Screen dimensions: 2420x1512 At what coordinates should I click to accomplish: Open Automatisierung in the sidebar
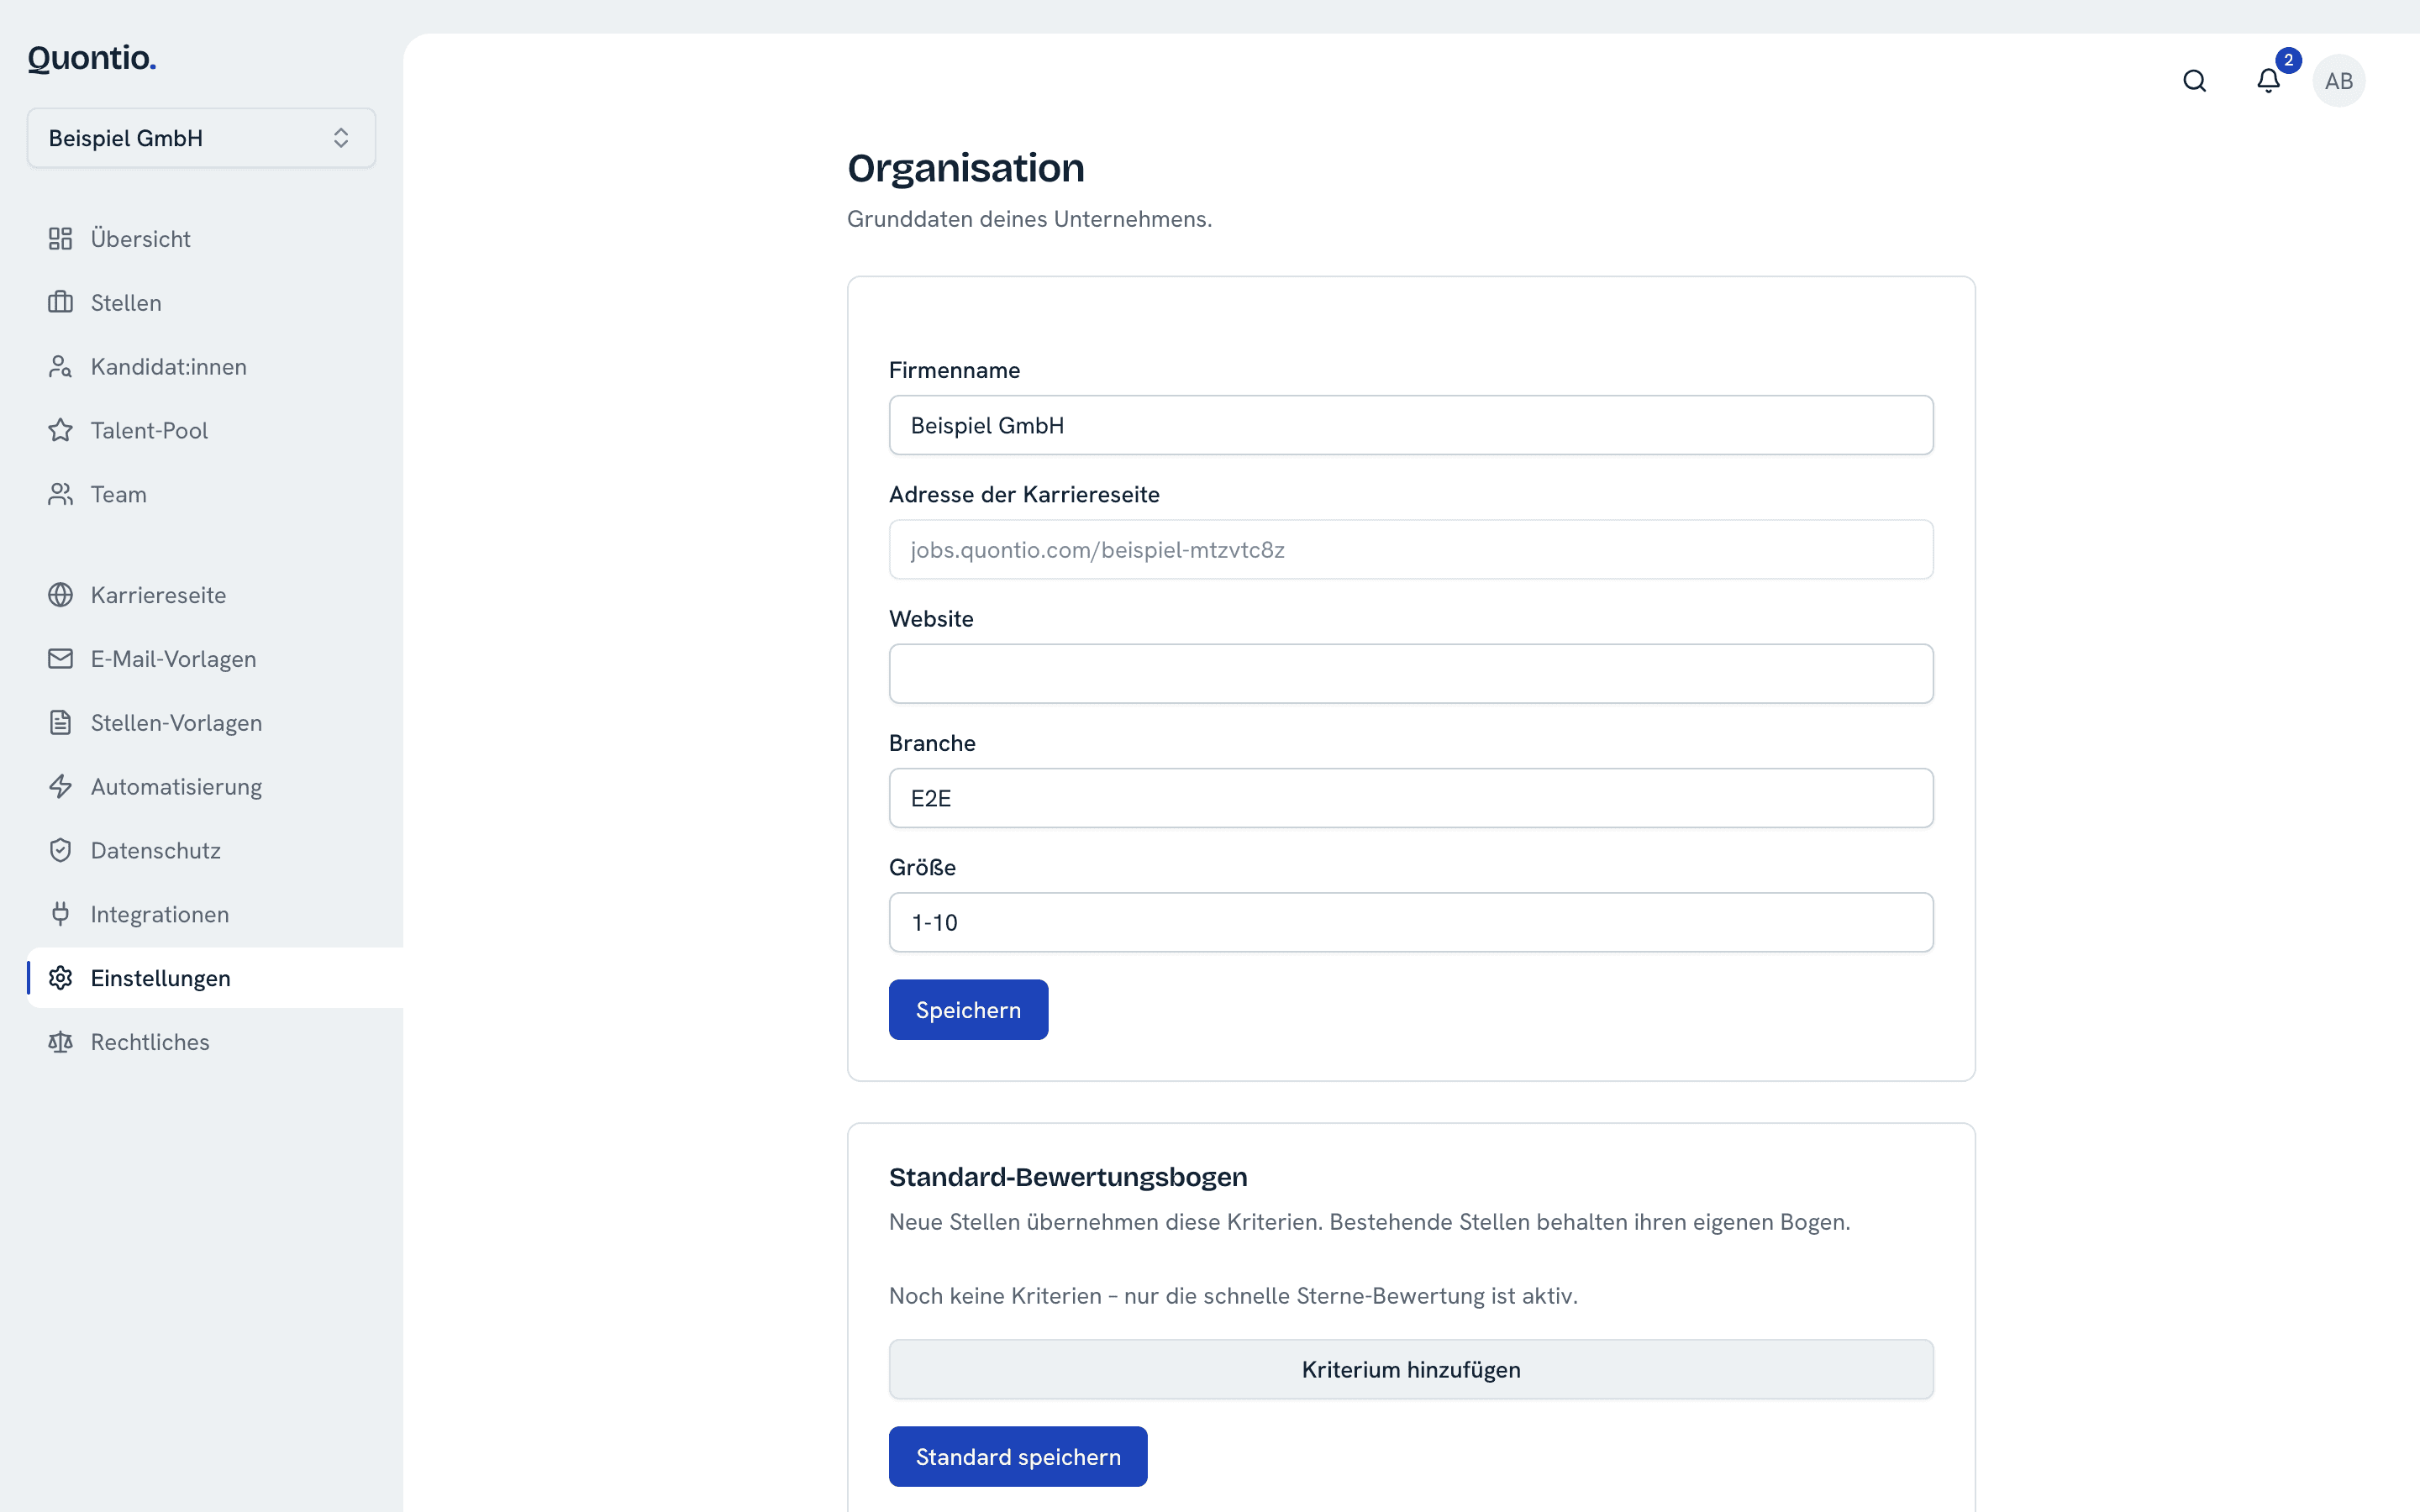click(215, 786)
